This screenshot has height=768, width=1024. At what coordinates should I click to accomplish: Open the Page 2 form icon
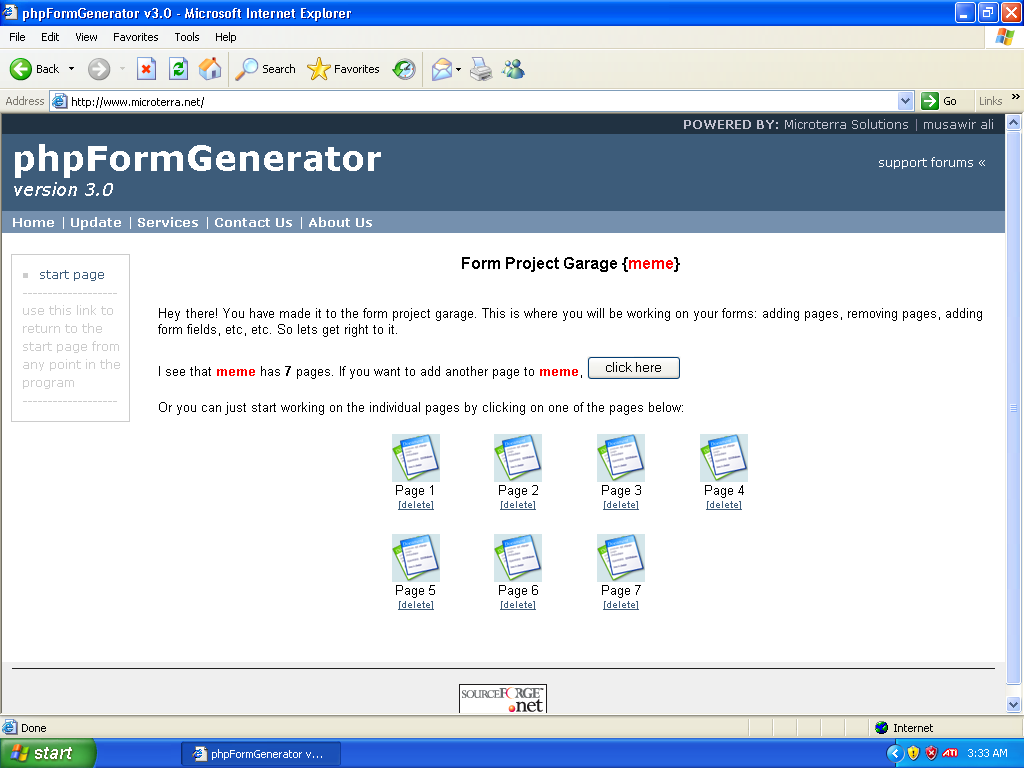click(518, 458)
